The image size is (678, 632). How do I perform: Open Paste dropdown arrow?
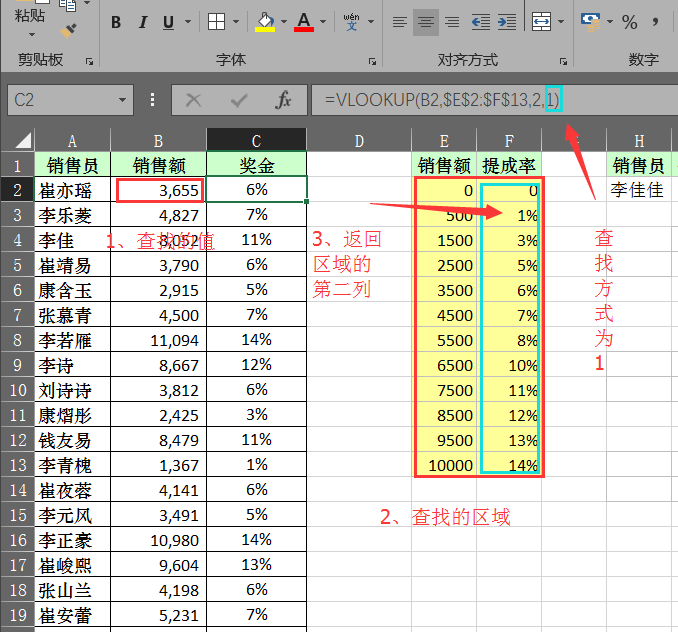click(31, 35)
